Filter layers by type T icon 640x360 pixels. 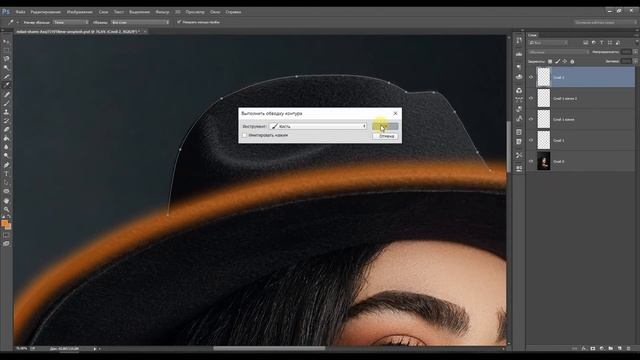pos(602,42)
